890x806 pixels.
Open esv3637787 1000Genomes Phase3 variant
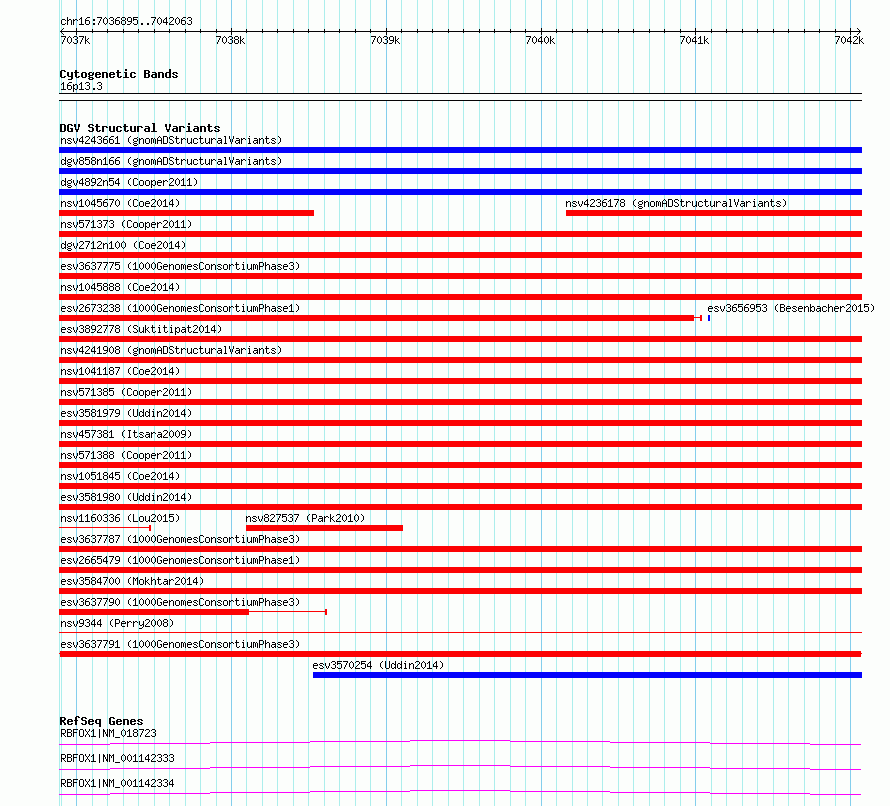(180, 539)
